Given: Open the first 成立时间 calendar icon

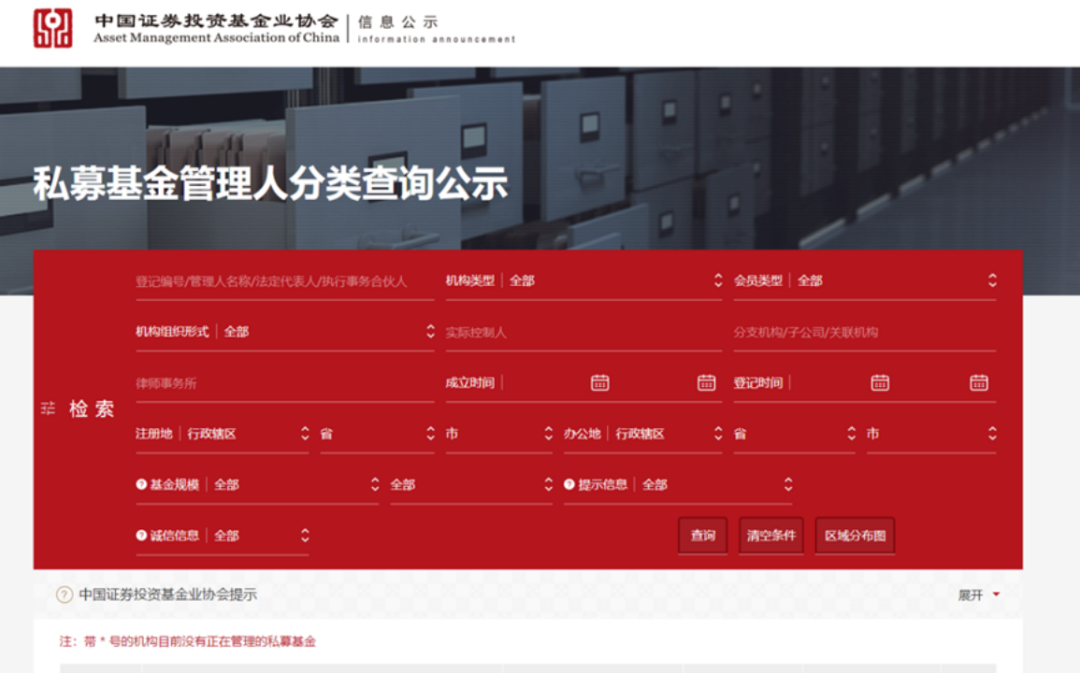Looking at the screenshot, I should tap(600, 382).
